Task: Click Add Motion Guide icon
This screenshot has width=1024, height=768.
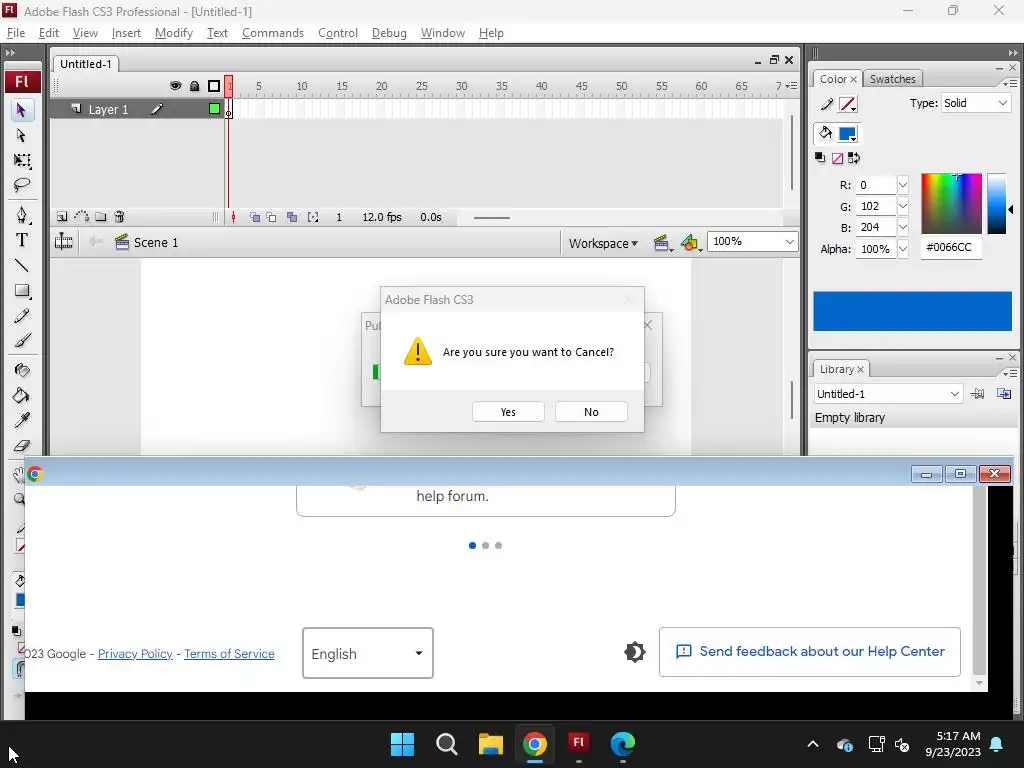Action: (x=82, y=217)
